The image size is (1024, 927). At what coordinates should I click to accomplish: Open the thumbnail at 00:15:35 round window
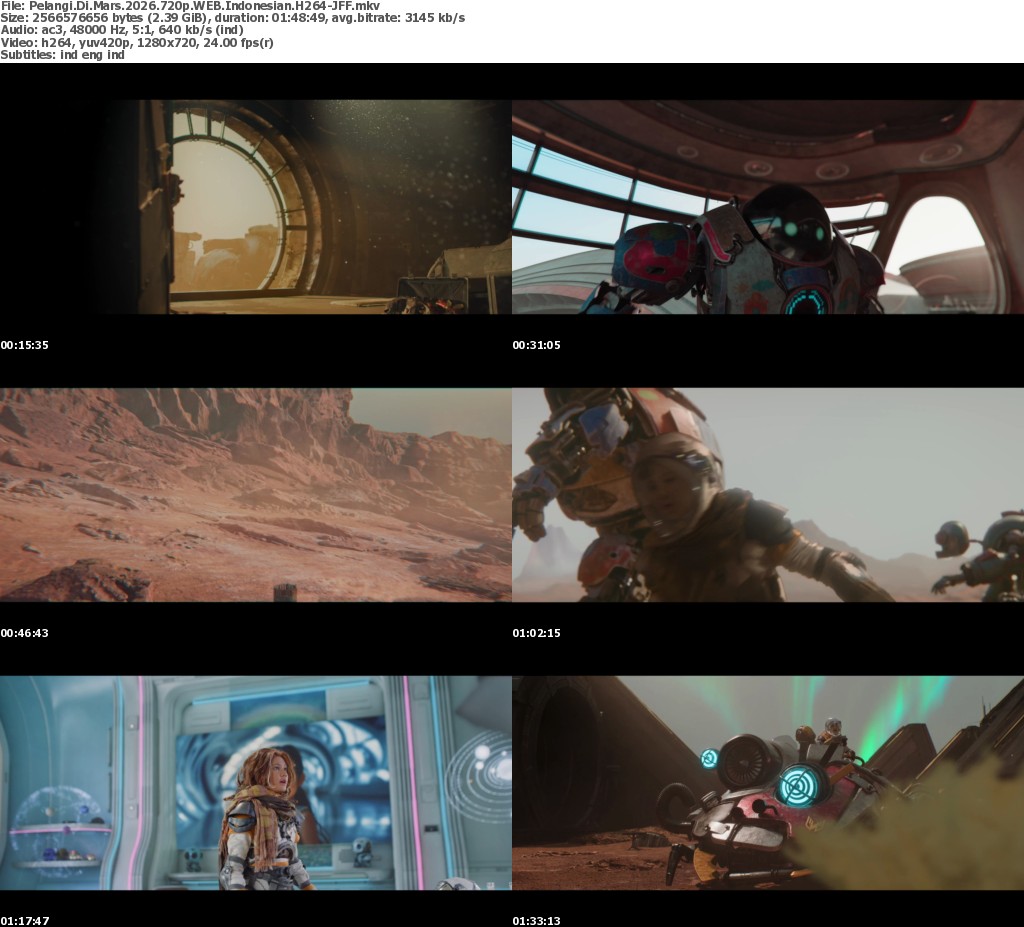(x=256, y=206)
